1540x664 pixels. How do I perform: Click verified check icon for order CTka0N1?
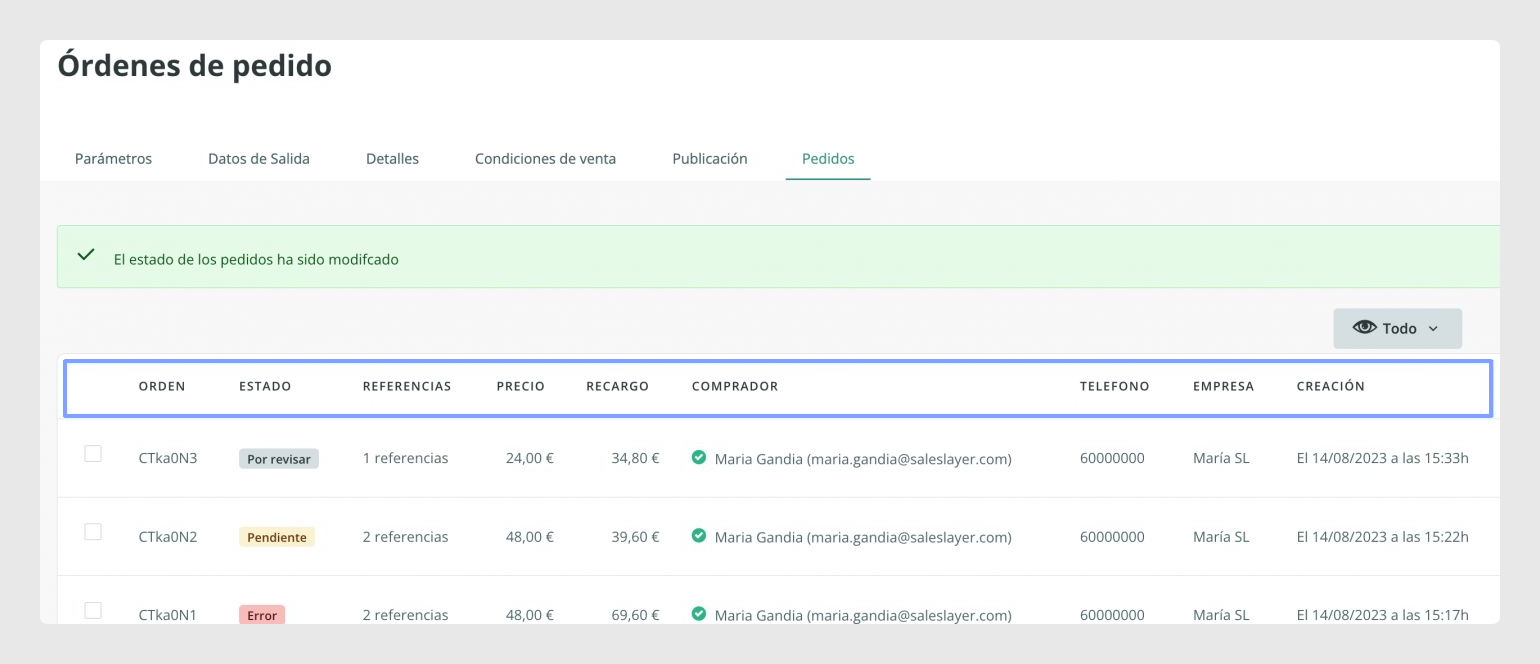(699, 614)
